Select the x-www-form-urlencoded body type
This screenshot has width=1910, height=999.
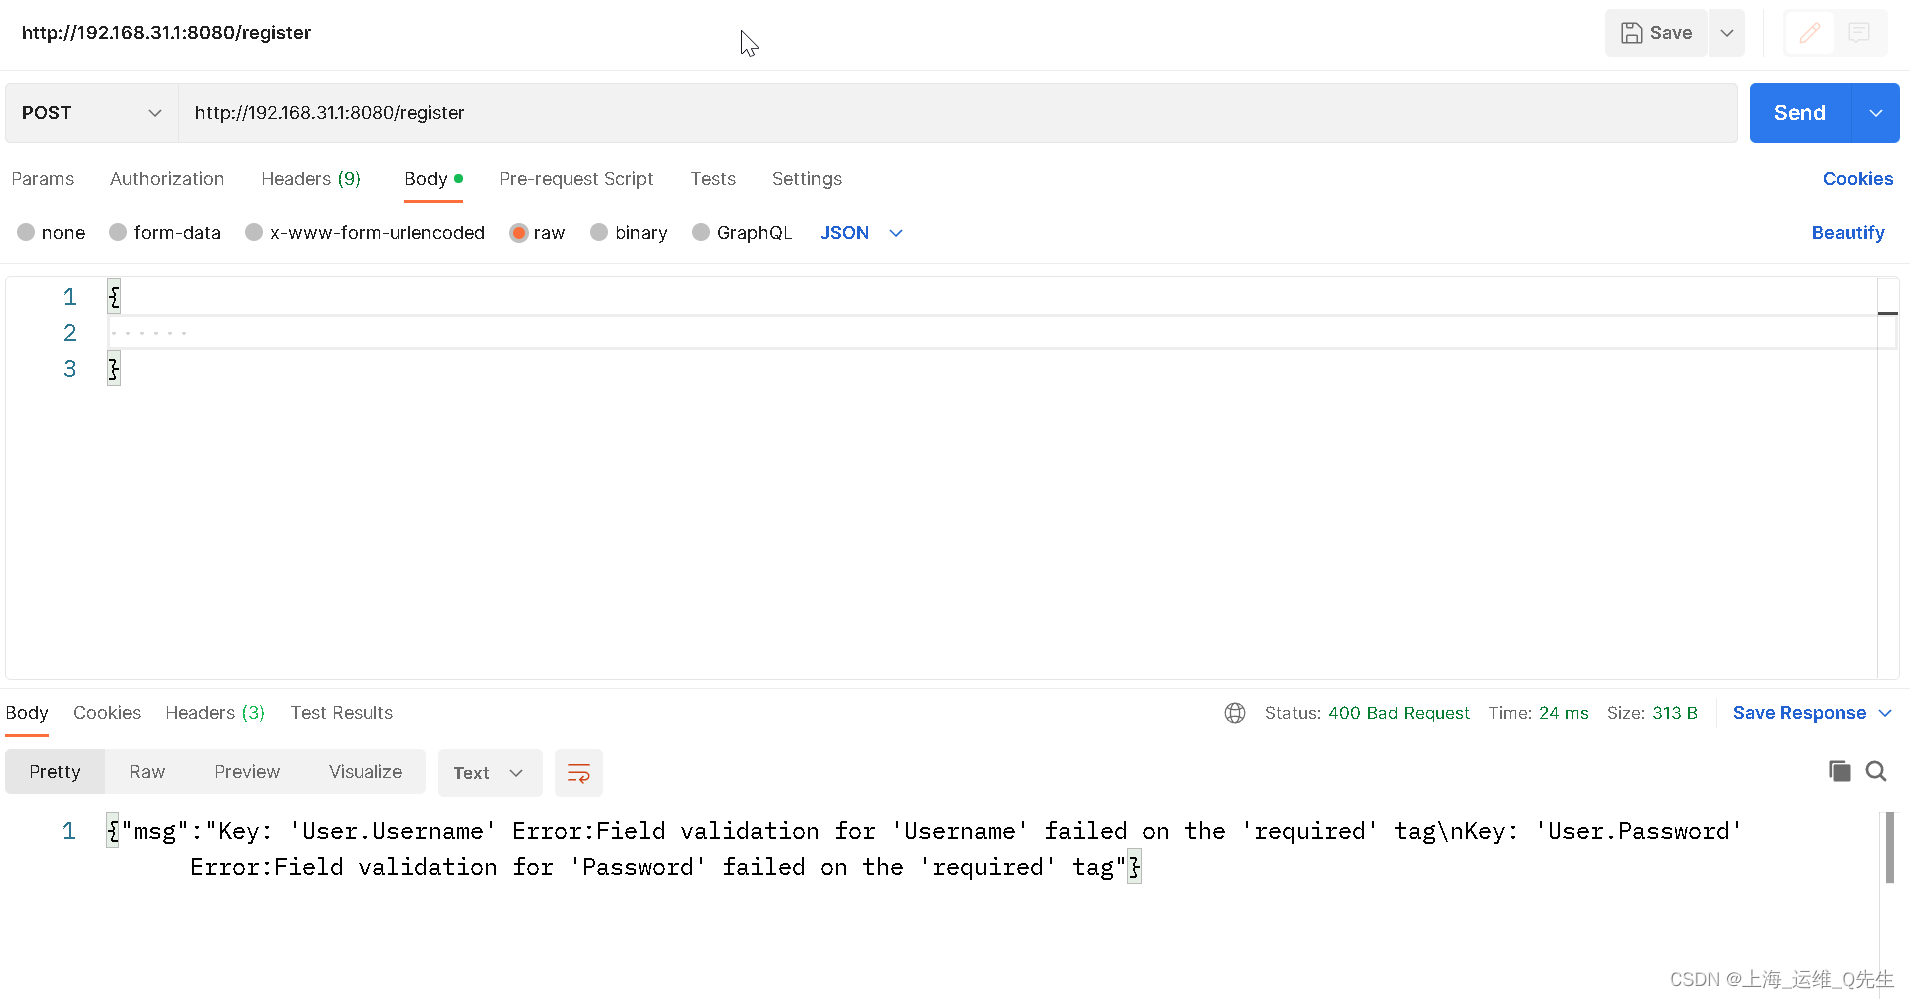[365, 233]
